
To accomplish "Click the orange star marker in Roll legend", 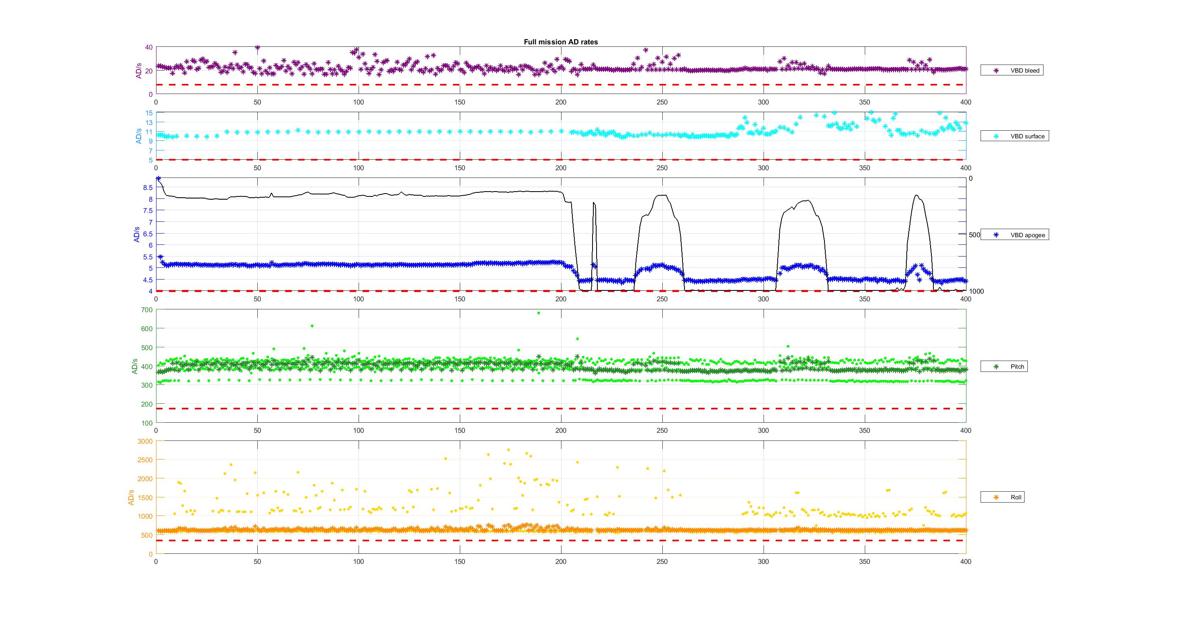I will pos(996,497).
